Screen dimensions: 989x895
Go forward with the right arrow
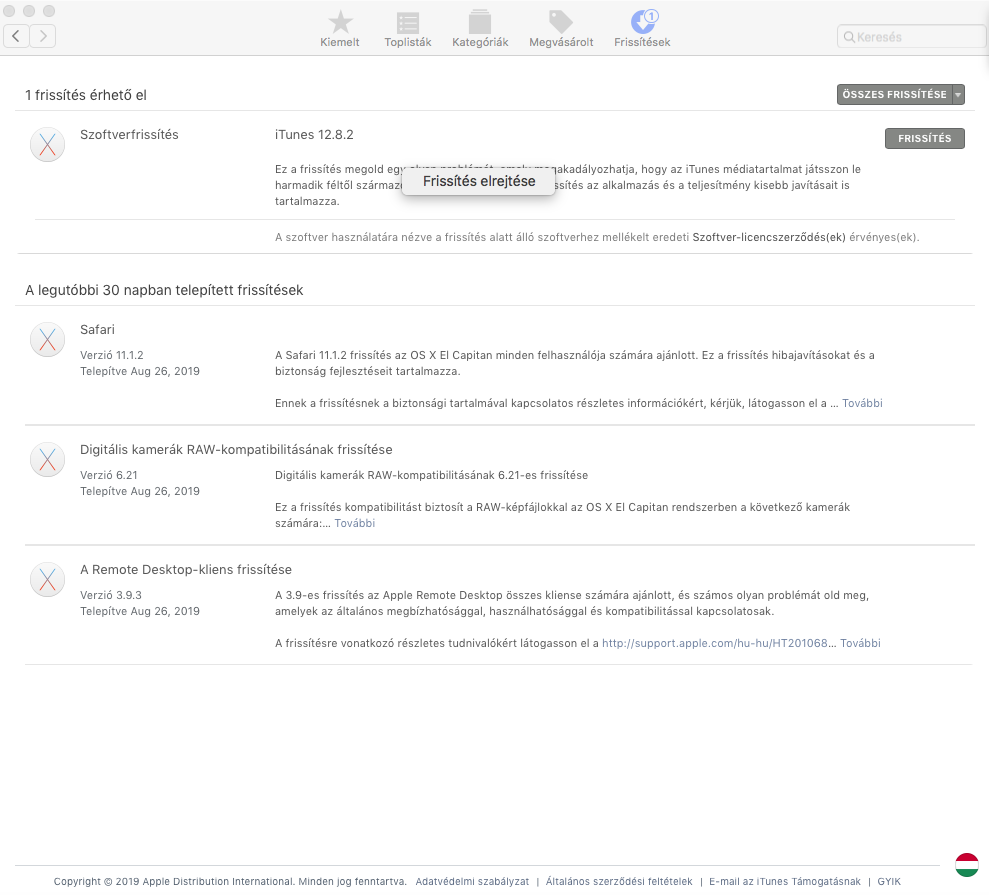click(43, 36)
